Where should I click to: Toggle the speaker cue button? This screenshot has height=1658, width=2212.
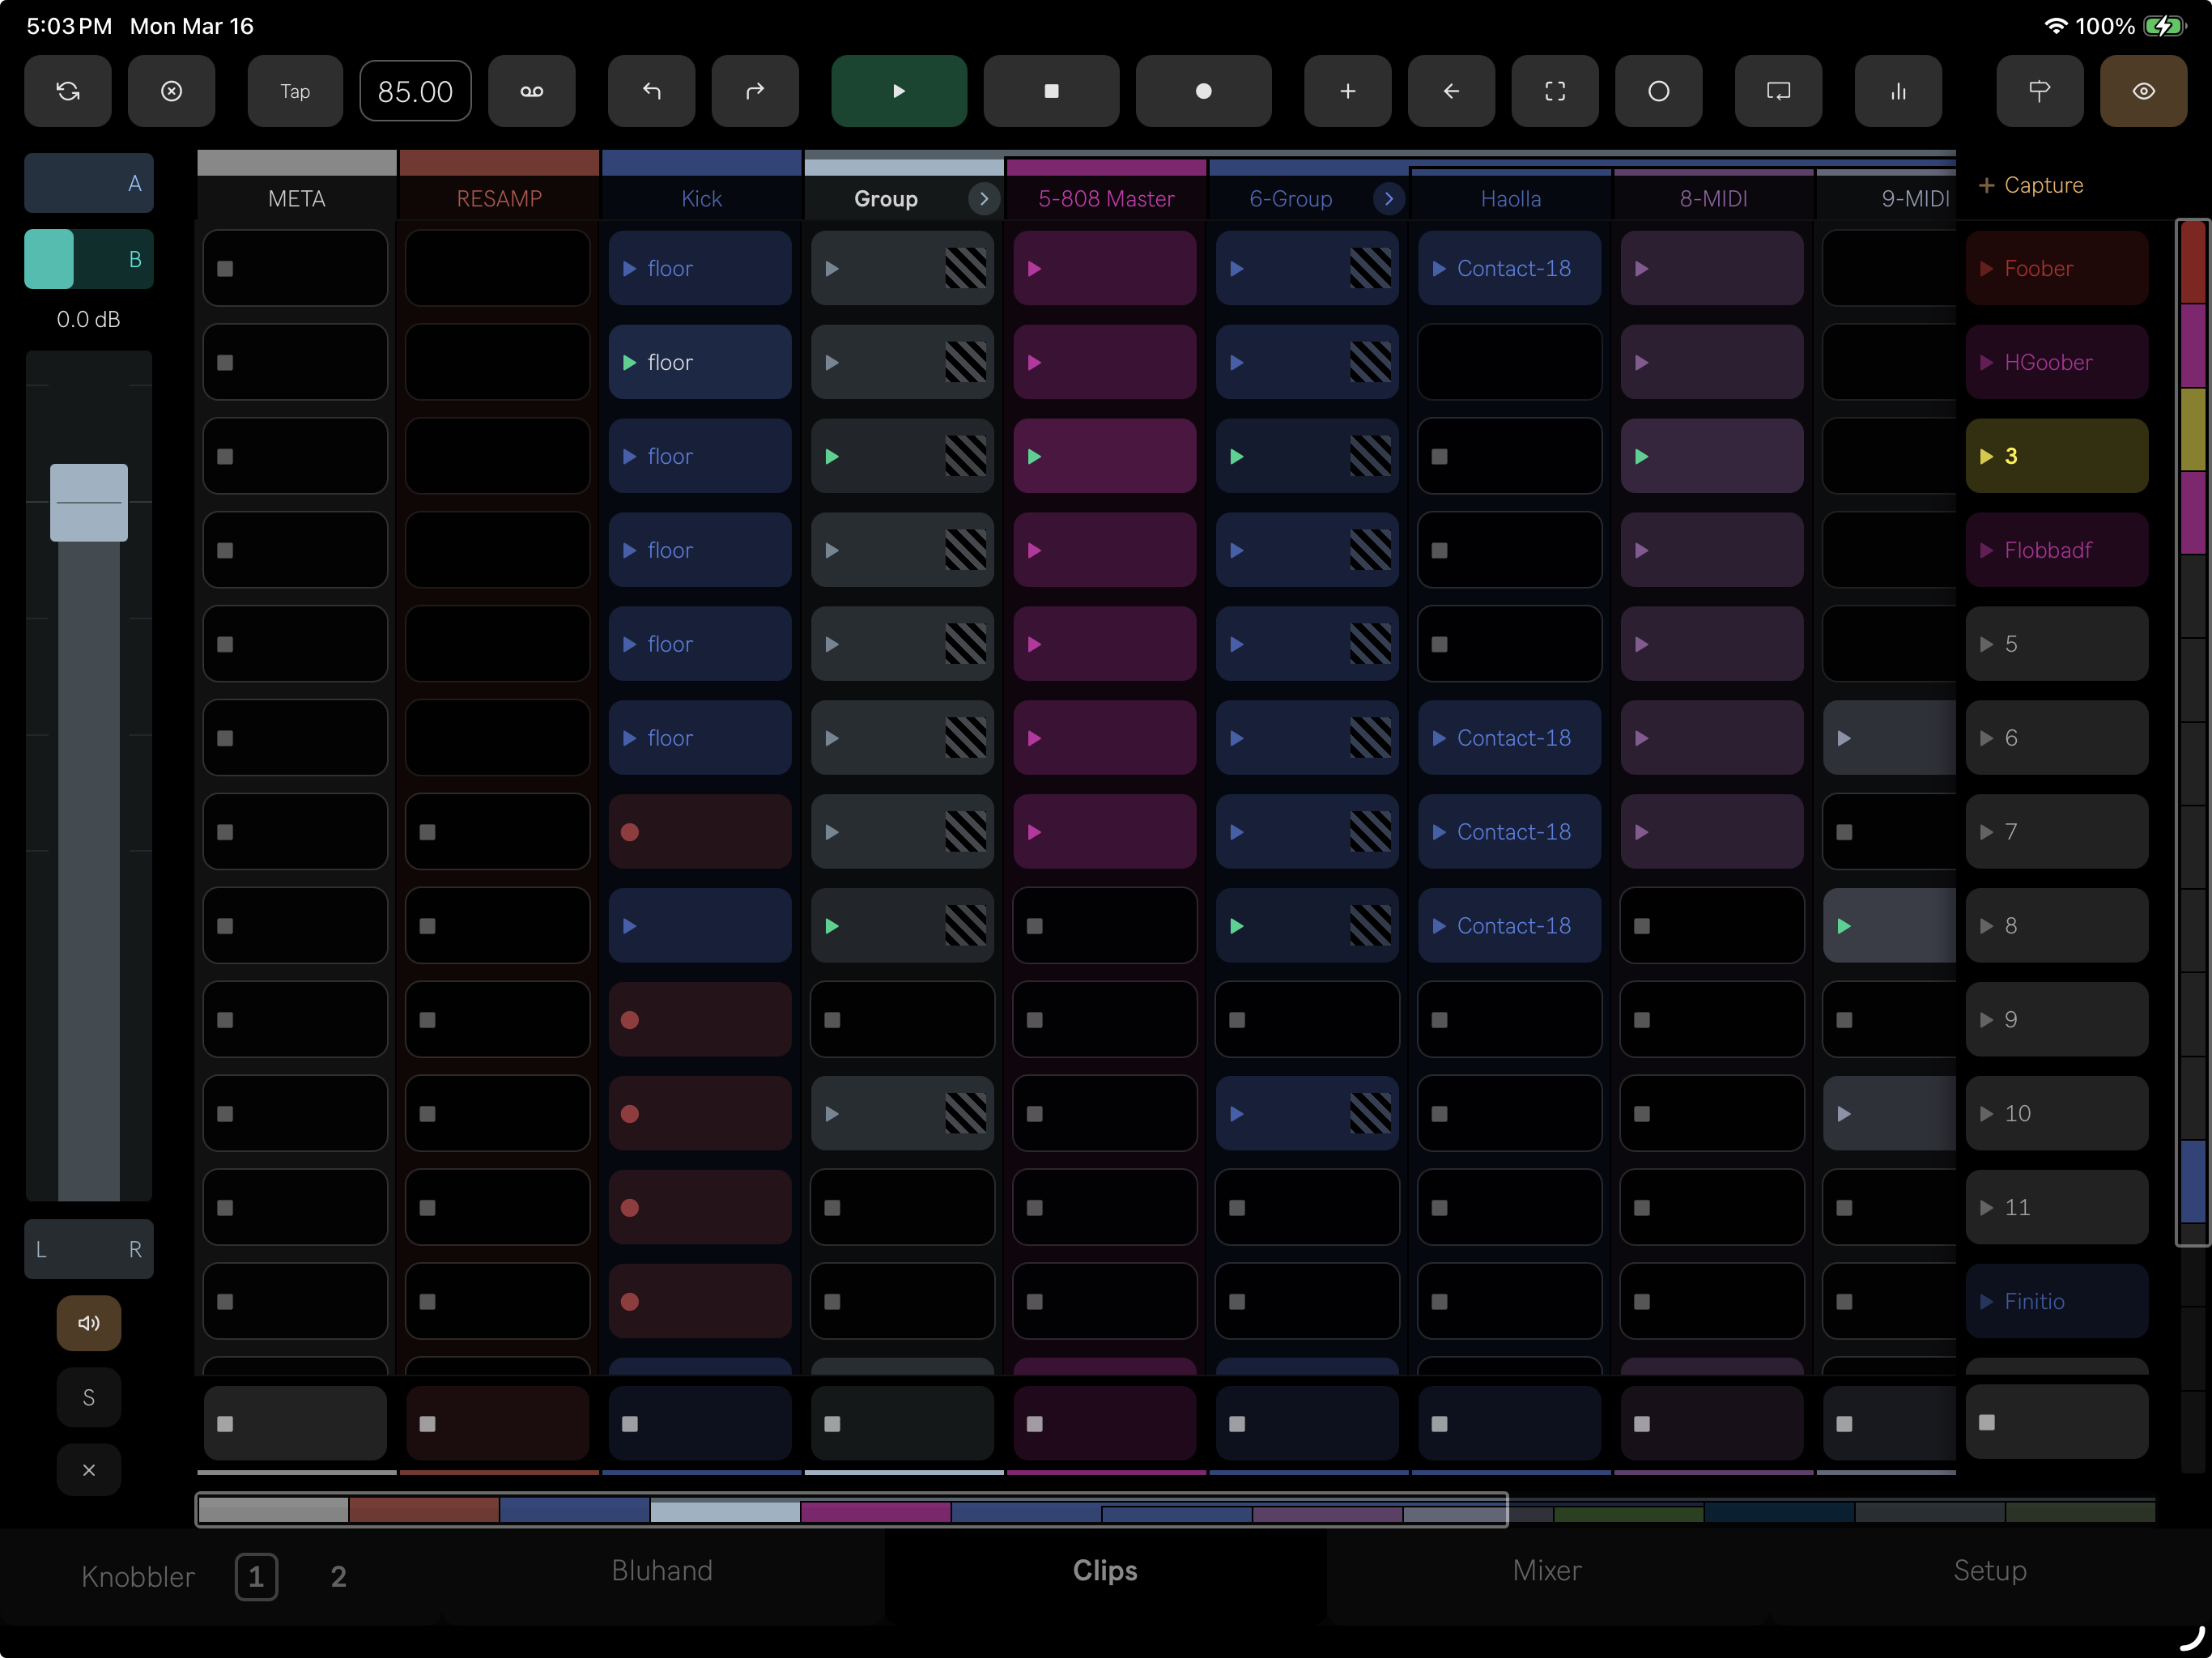(88, 1323)
